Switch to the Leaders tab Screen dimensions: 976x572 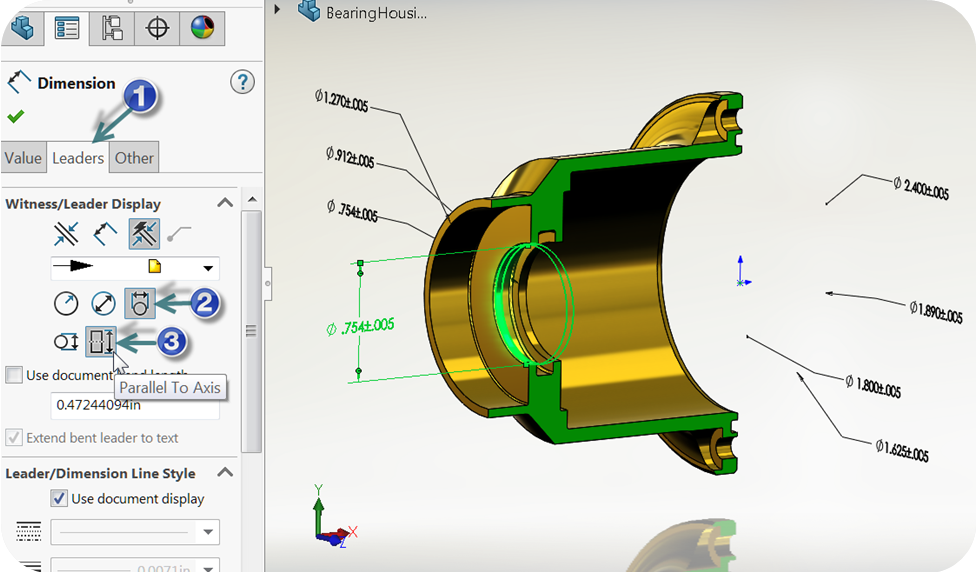point(78,157)
